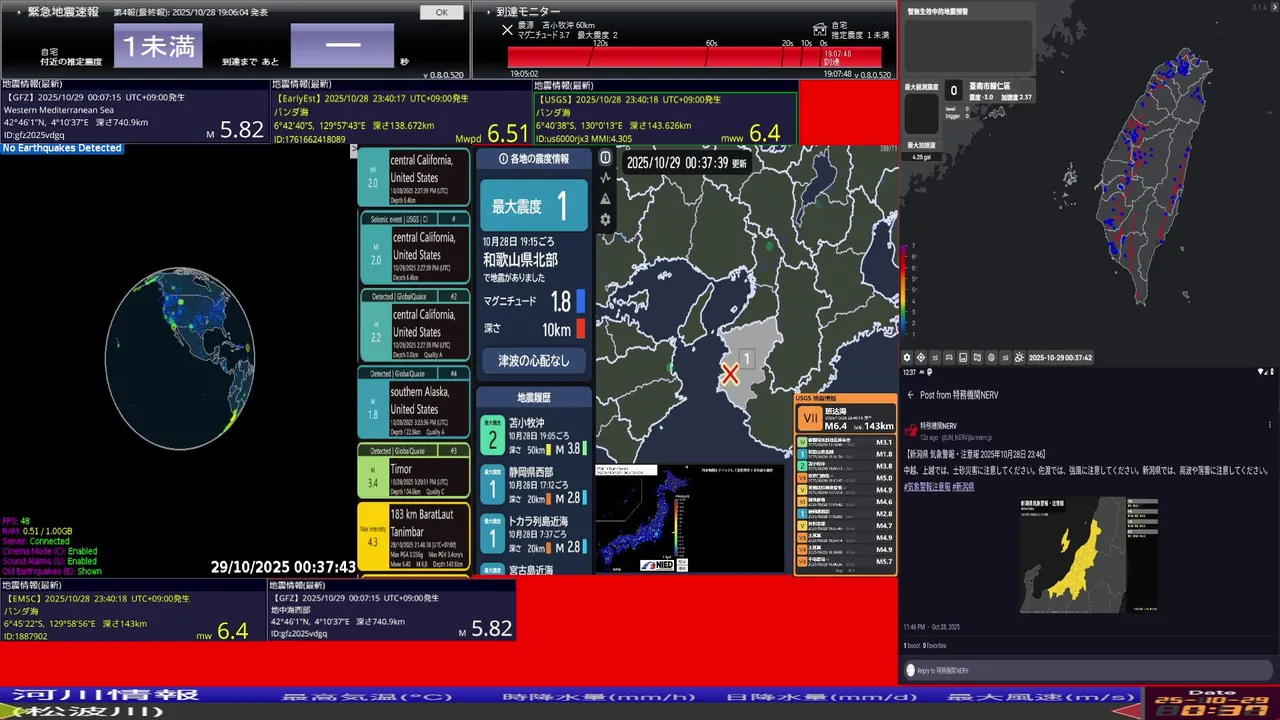Click the blue magnitude 1.8 color bar
This screenshot has height=720, width=1280.
pos(581,301)
